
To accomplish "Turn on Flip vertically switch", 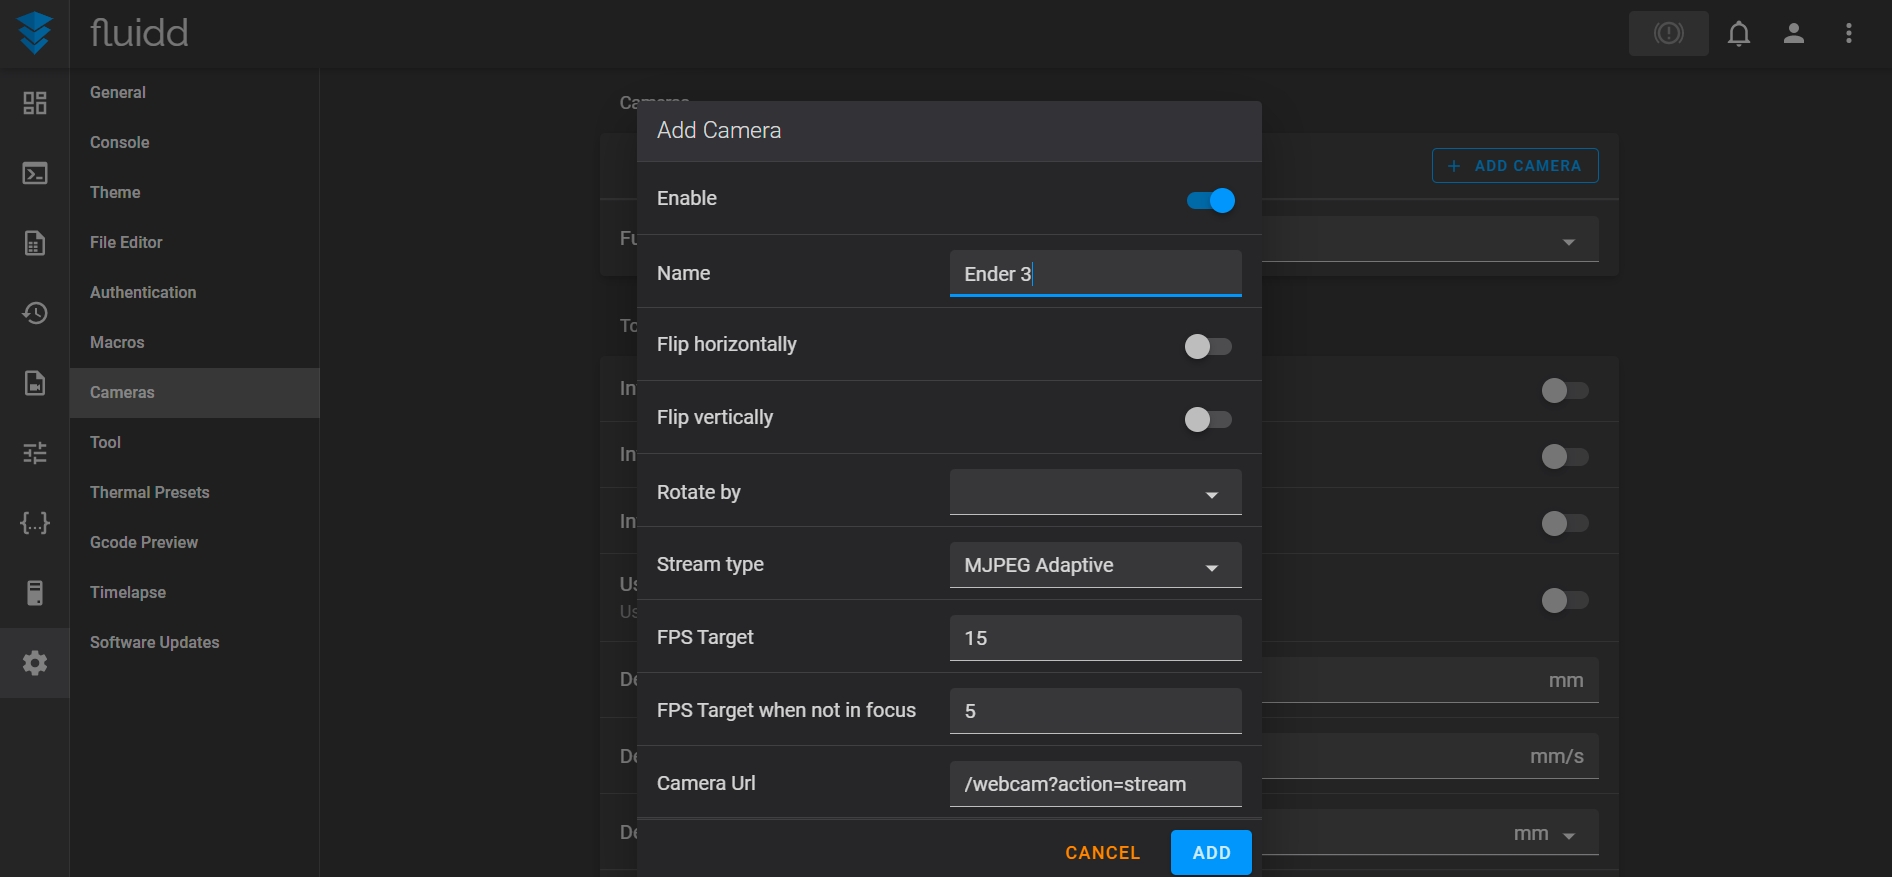I will pos(1208,420).
